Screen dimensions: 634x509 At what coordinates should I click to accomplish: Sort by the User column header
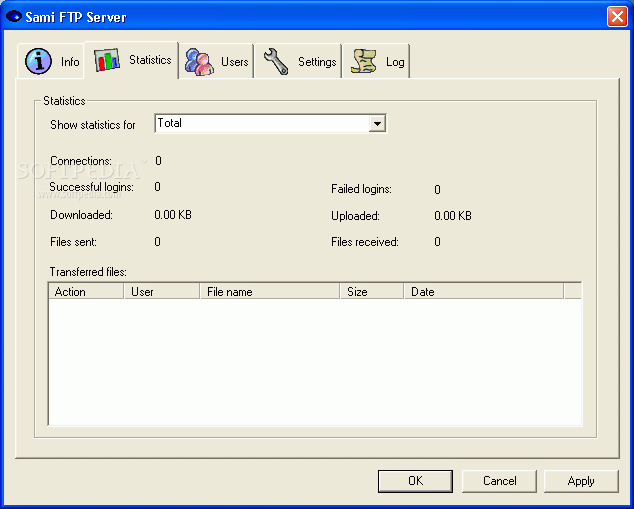[162, 291]
